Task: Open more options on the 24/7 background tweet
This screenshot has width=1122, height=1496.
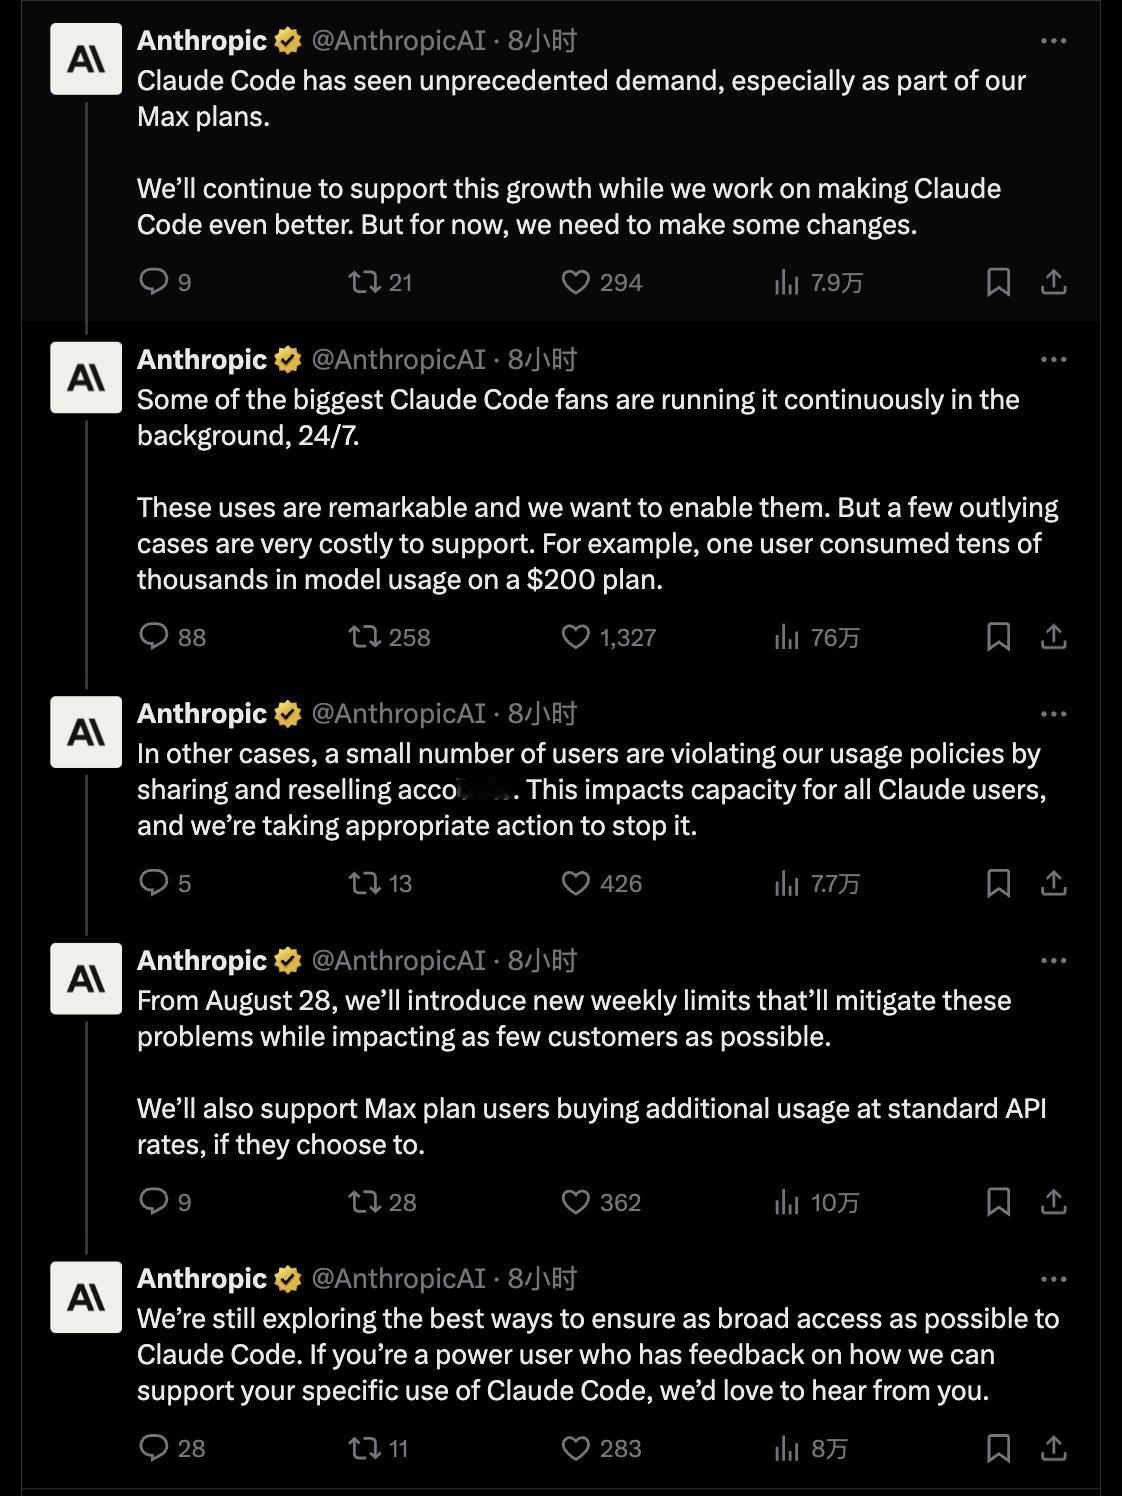Action: coord(1053,360)
